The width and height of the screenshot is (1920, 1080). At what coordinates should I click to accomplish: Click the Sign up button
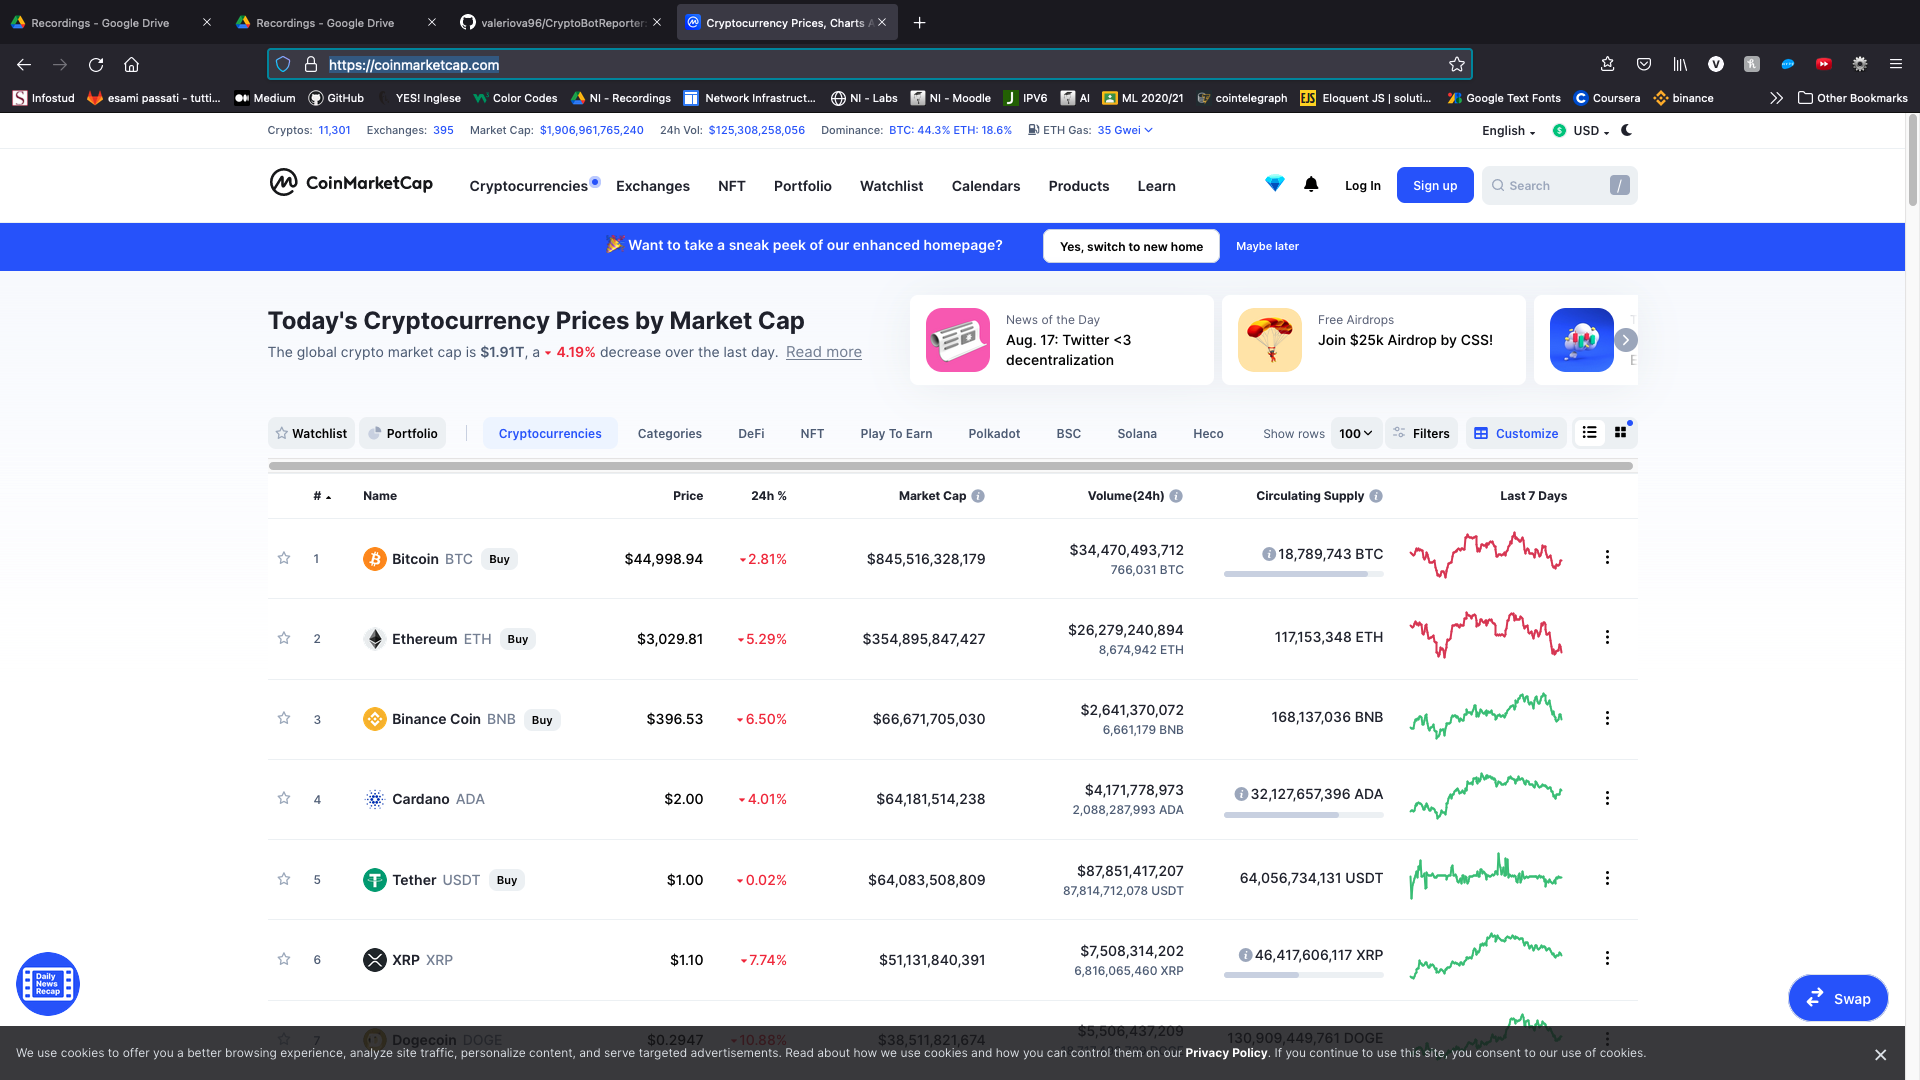tap(1435, 185)
